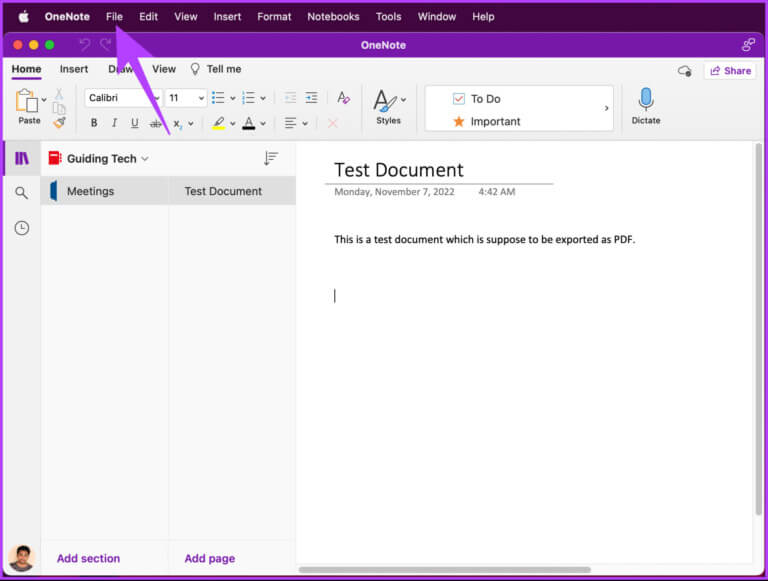This screenshot has width=768, height=581.
Task: Click the Undo arrow in title bar
Action: click(x=85, y=45)
